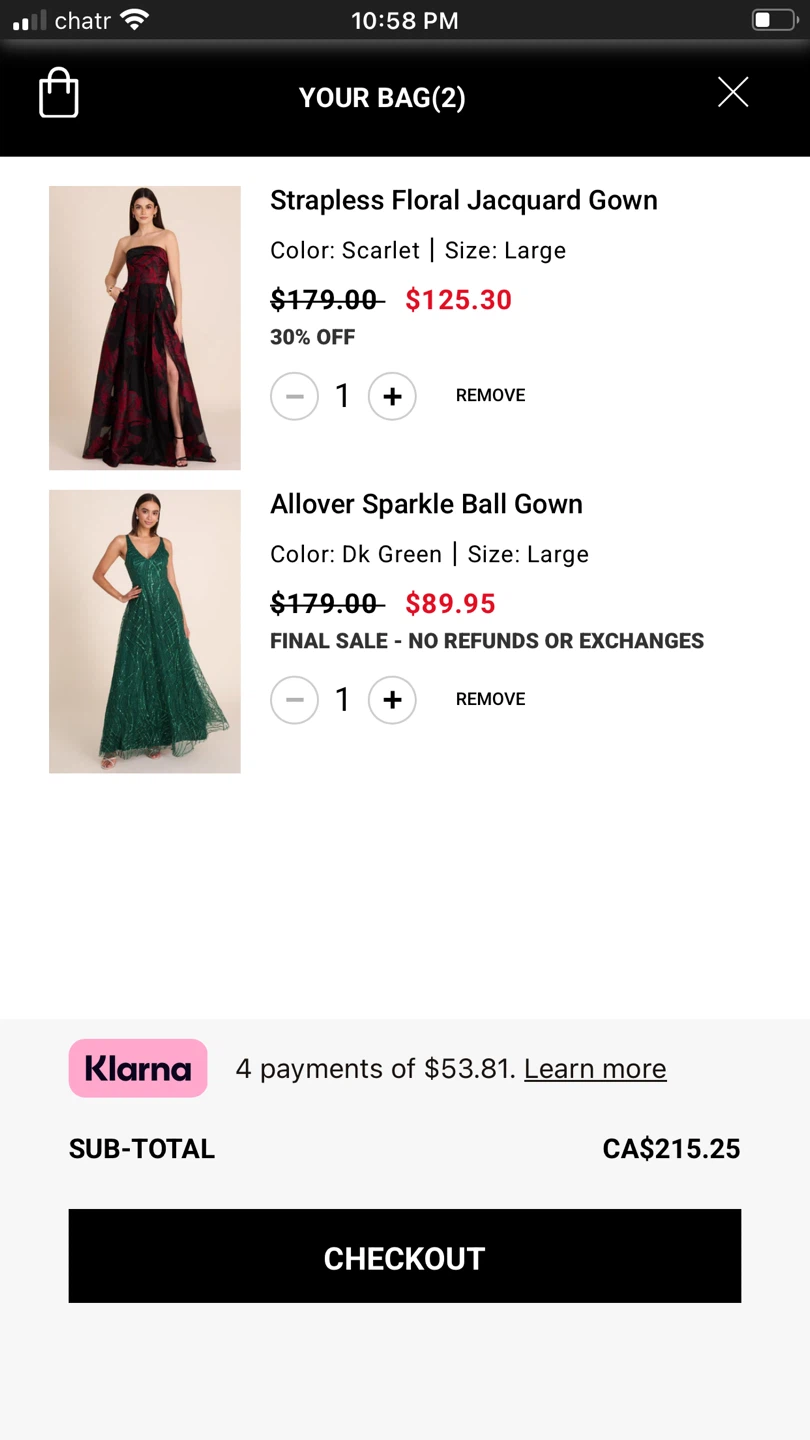Tap the cellular signal bars icon
Screen dimensions: 810x1440
(29, 21)
